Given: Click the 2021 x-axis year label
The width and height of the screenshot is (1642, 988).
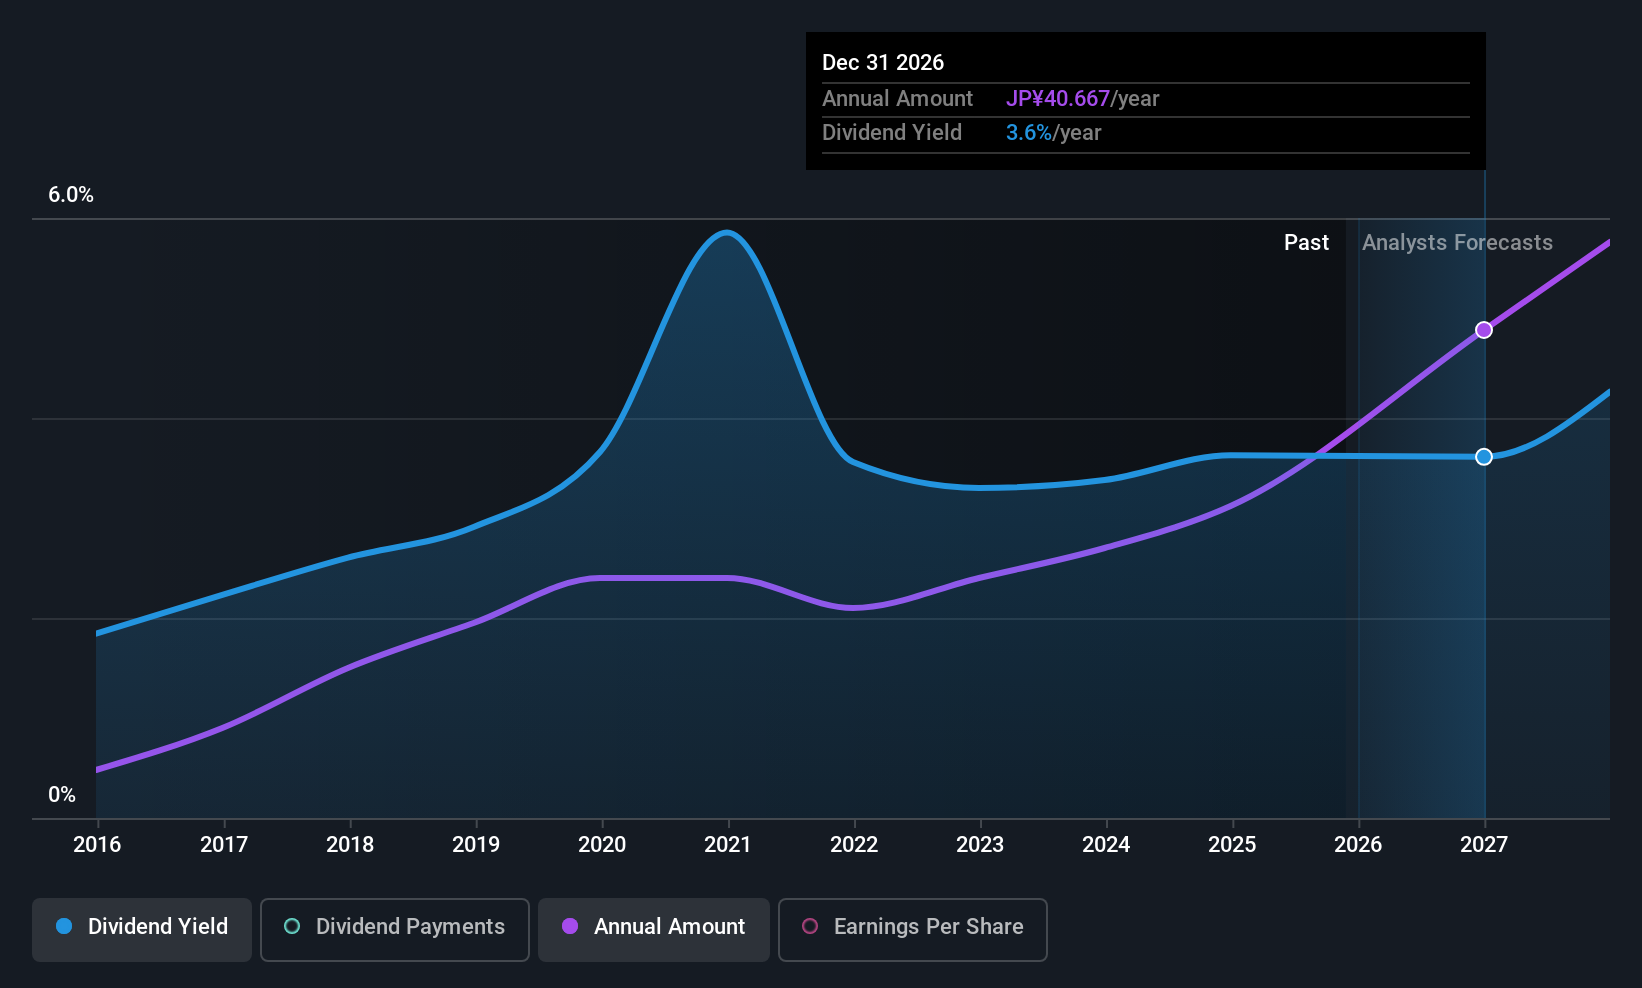Looking at the screenshot, I should (x=727, y=845).
